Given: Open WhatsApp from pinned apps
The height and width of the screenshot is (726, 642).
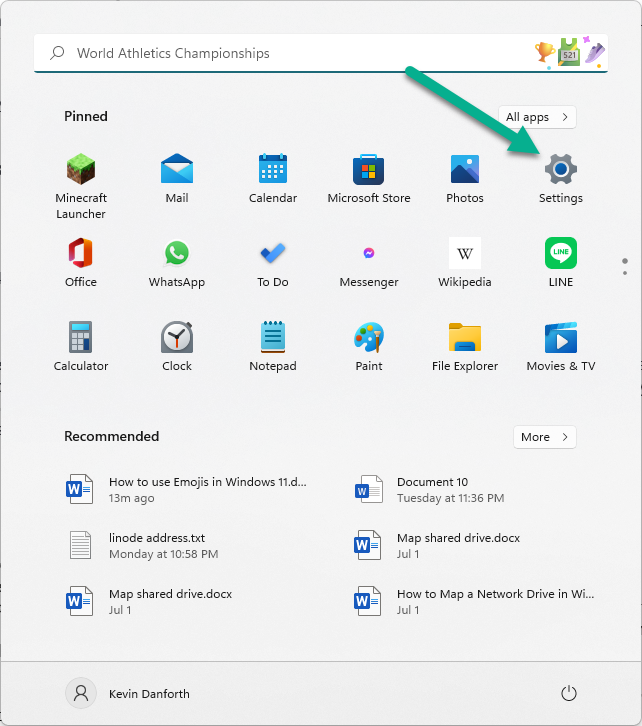Looking at the screenshot, I should pyautogui.click(x=177, y=263).
